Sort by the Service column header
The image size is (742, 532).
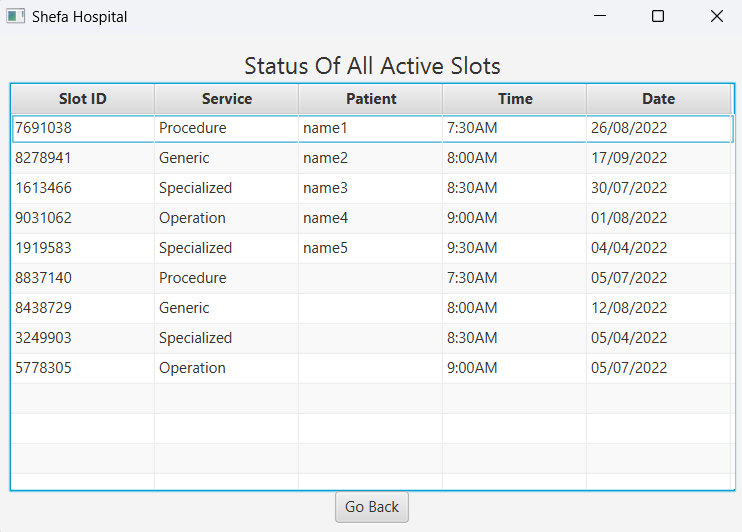[x=227, y=99]
